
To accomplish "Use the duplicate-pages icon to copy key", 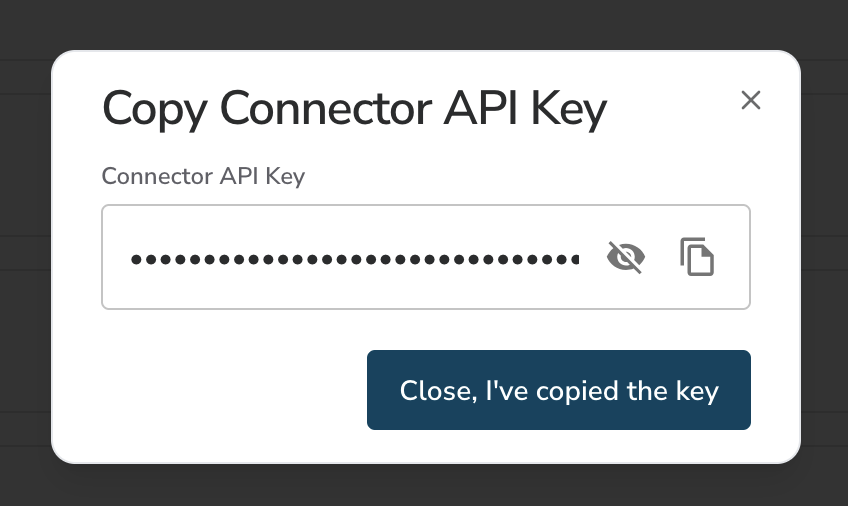I will [x=697, y=257].
